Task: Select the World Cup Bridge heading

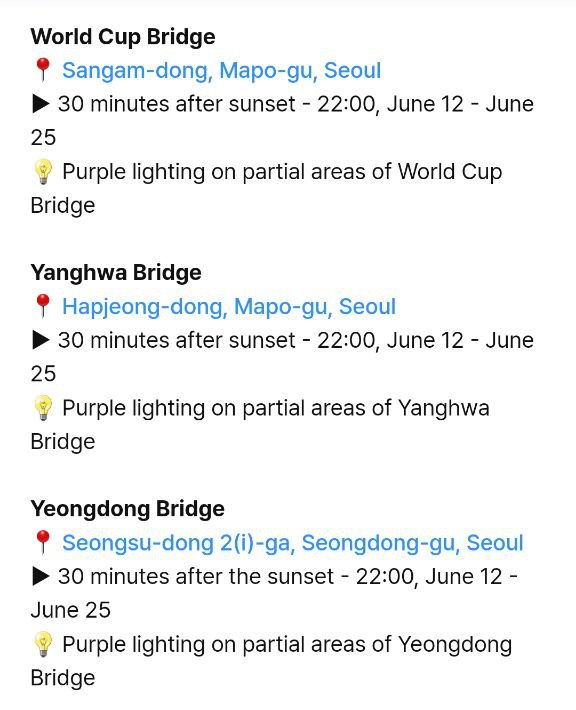Action: [123, 37]
